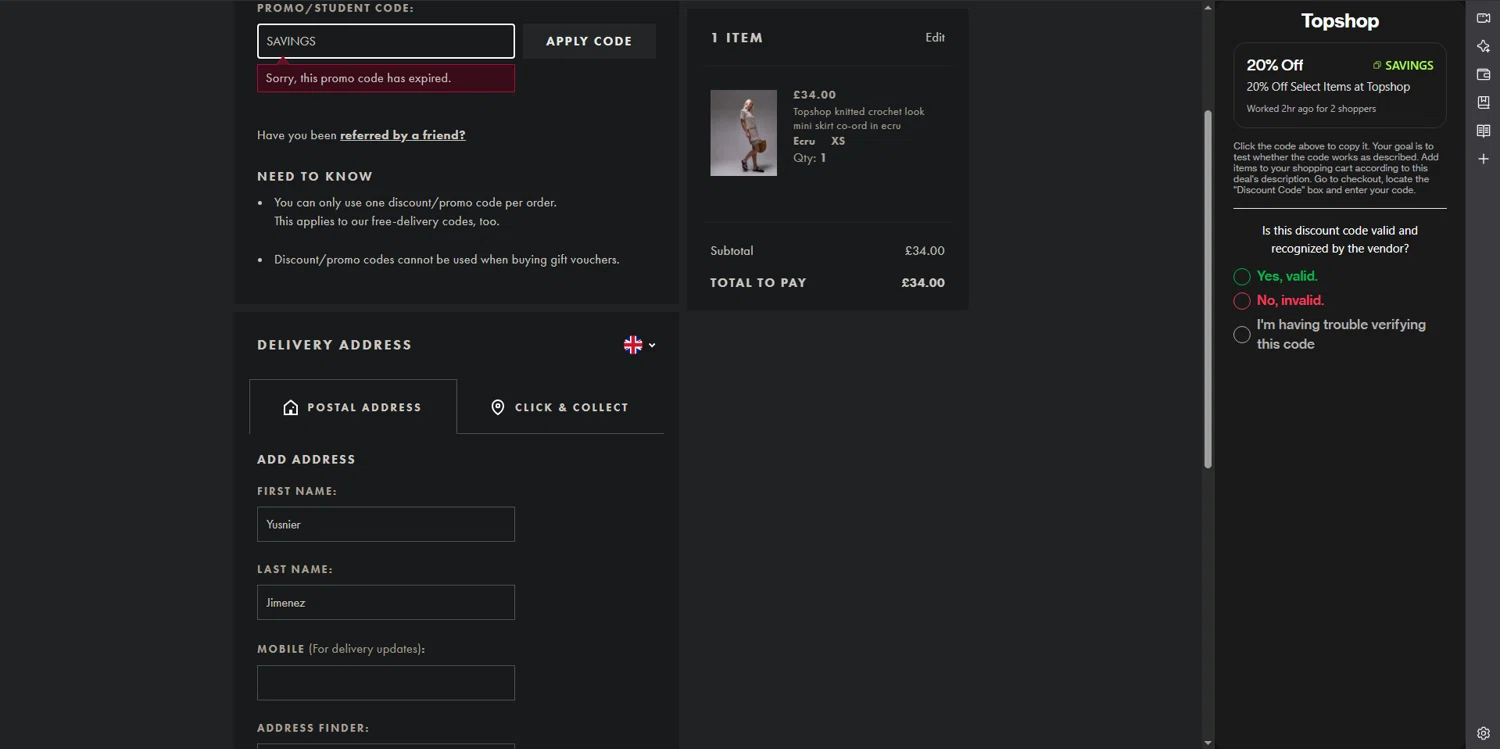Screen dimensions: 1500x749
Task: Add a sidebar tool with the plus icon
Action: [x=1483, y=159]
